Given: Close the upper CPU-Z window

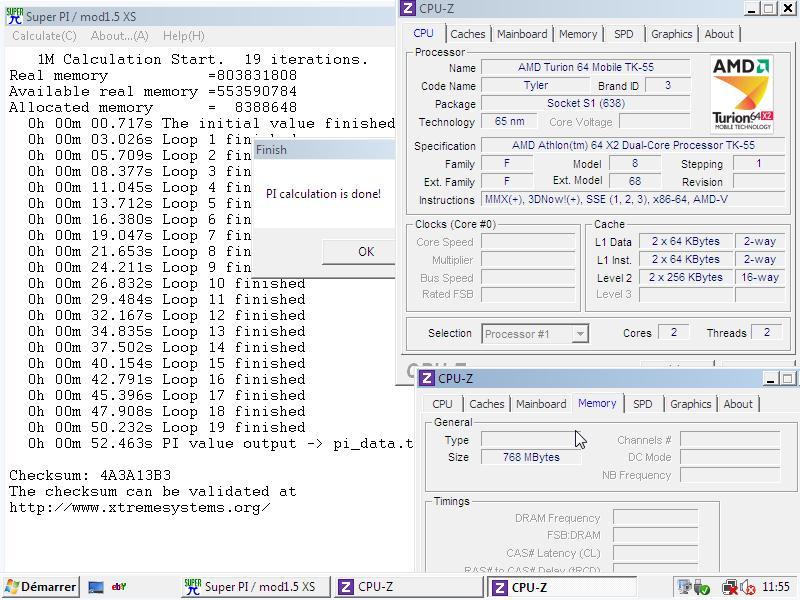Looking at the screenshot, I should pyautogui.click(x=788, y=9).
